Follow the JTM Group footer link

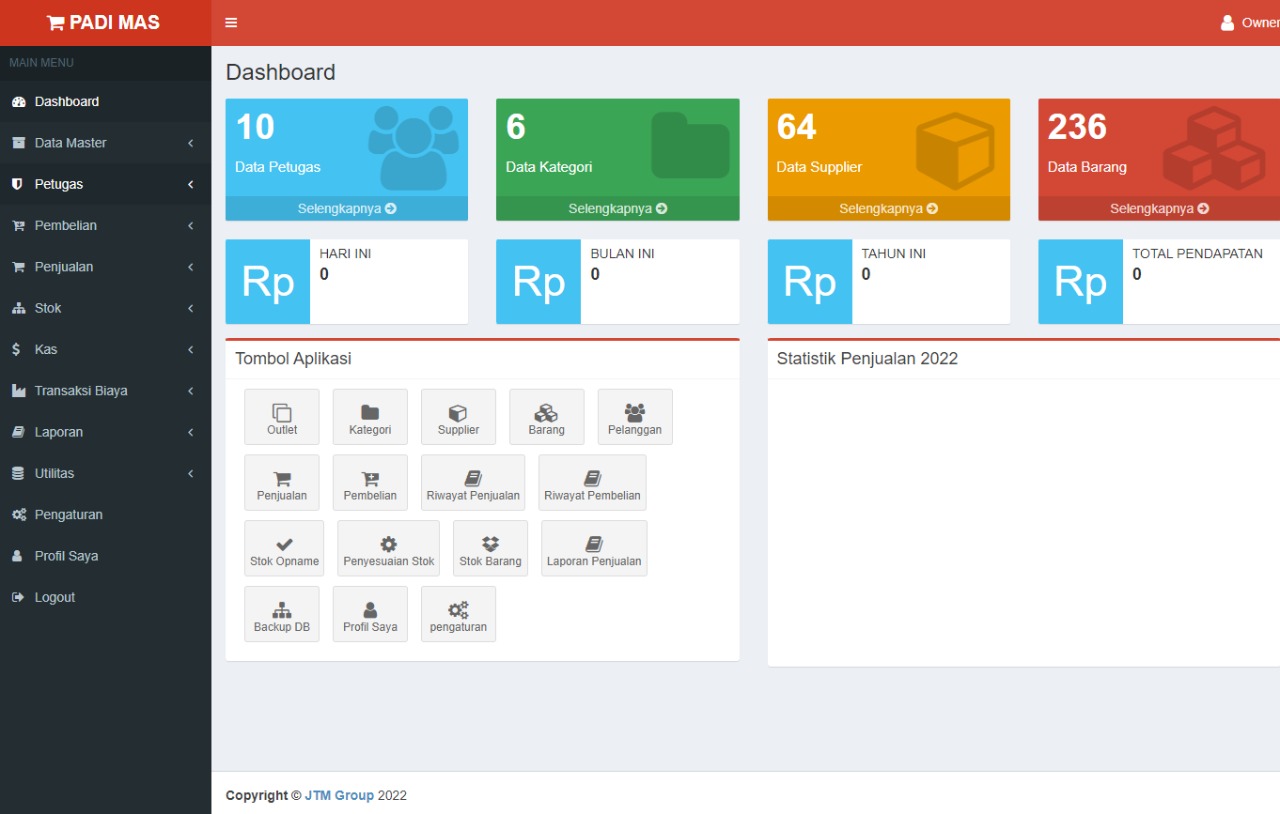(x=339, y=796)
